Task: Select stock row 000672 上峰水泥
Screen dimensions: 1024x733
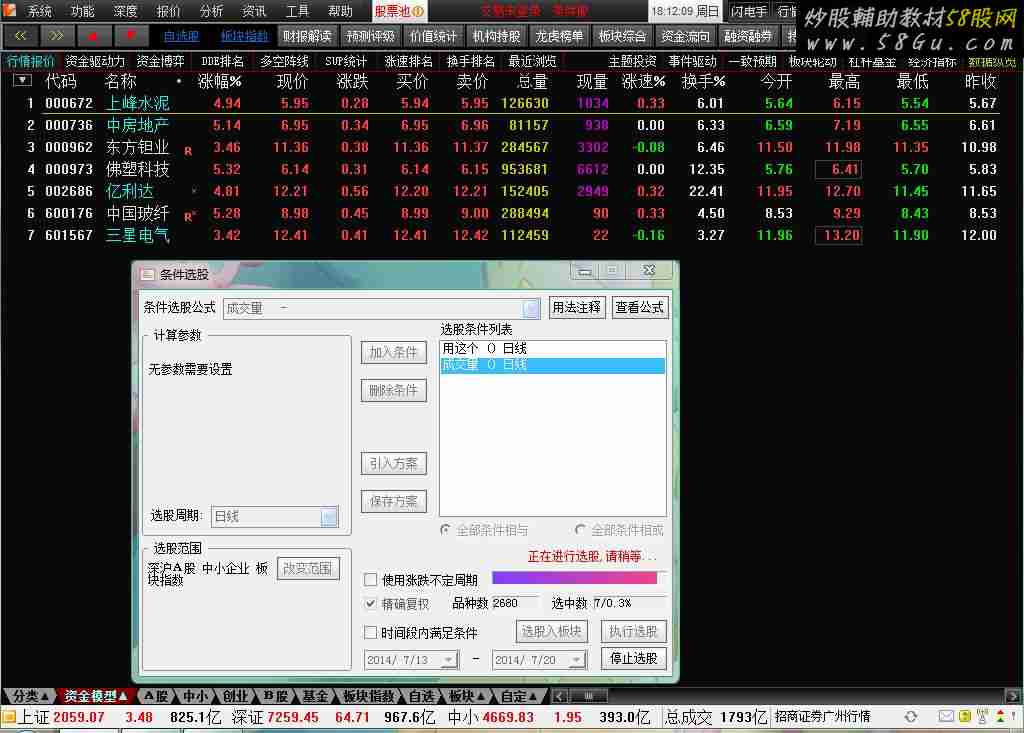Action: point(511,103)
